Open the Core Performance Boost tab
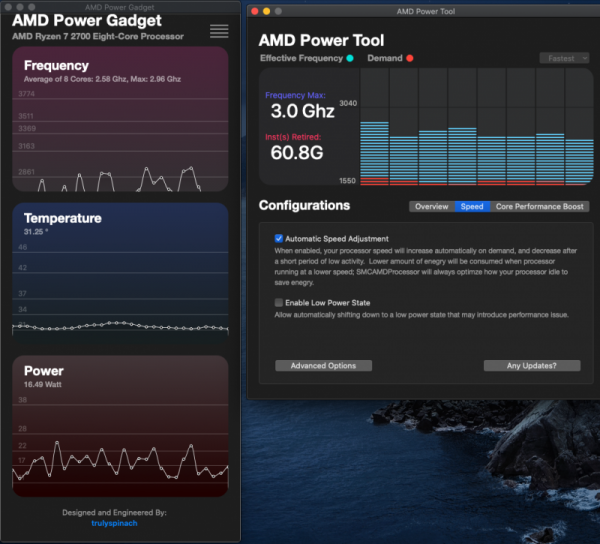600x544 pixels. coord(540,207)
